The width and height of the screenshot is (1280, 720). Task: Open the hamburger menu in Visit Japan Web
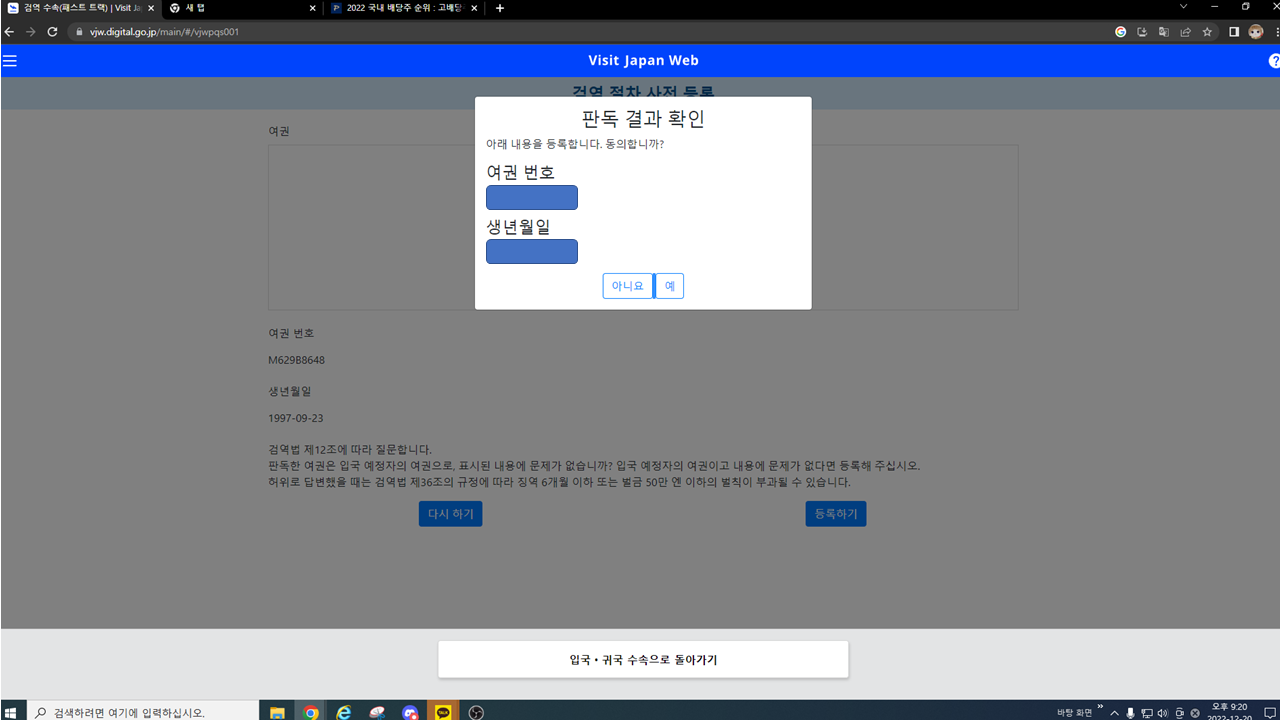point(10,61)
